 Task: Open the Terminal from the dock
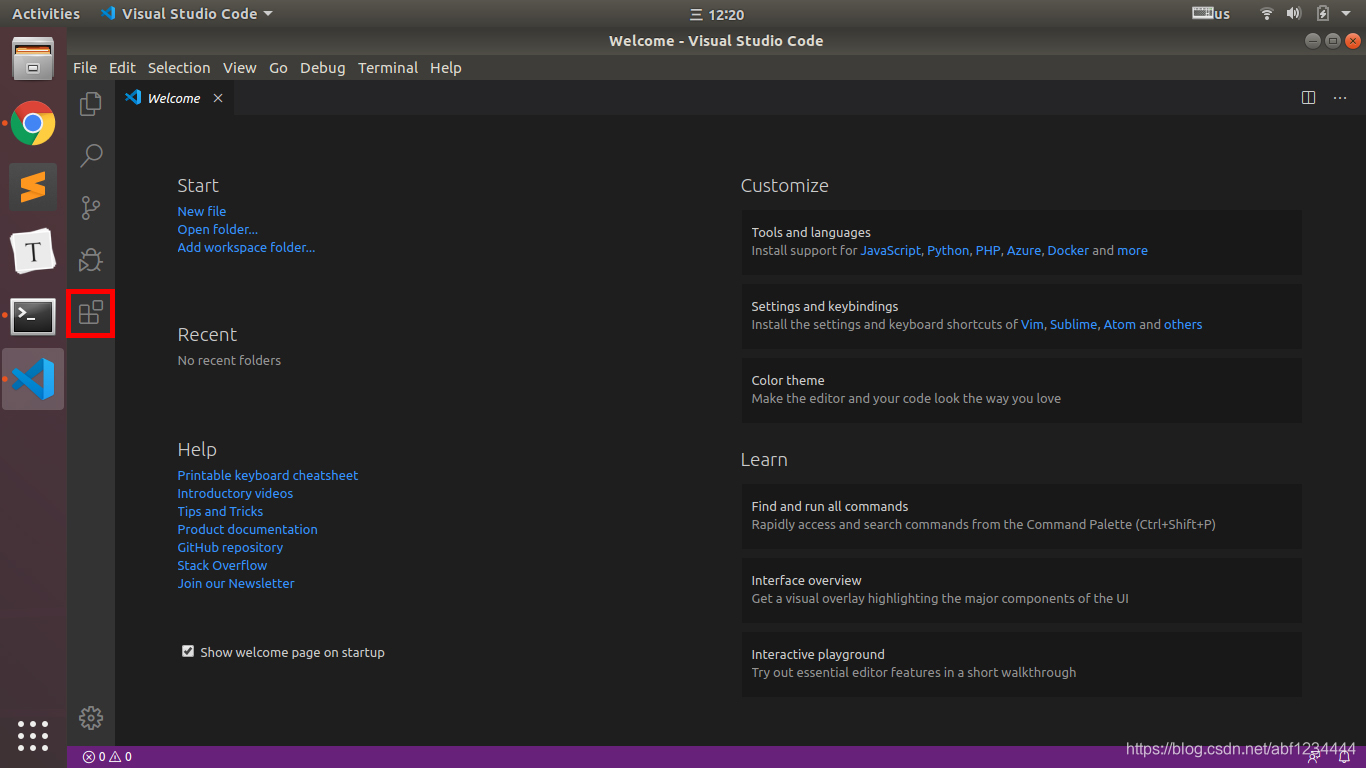(x=33, y=316)
